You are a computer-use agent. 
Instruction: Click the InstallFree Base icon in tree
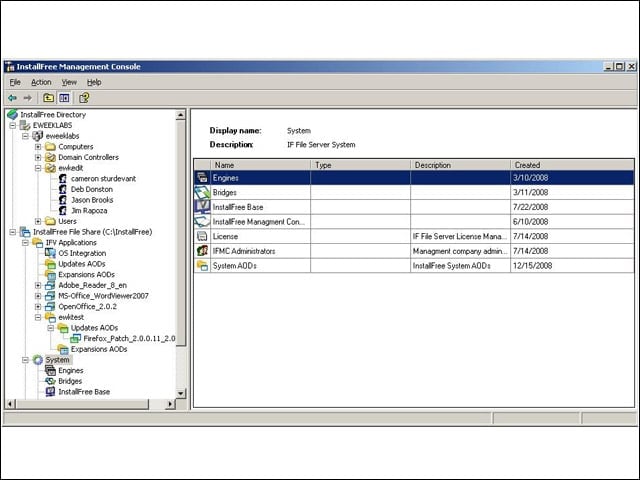click(50, 392)
